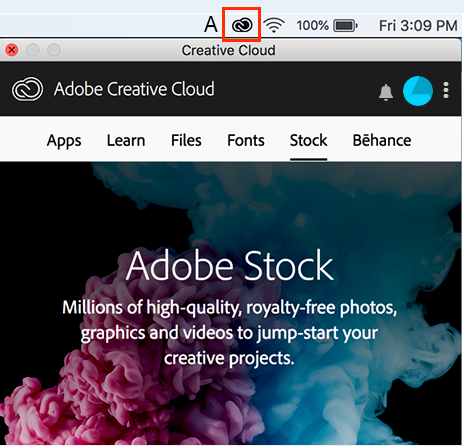Switch to the Apps tab
This screenshot has width=464, height=446.
(64, 140)
